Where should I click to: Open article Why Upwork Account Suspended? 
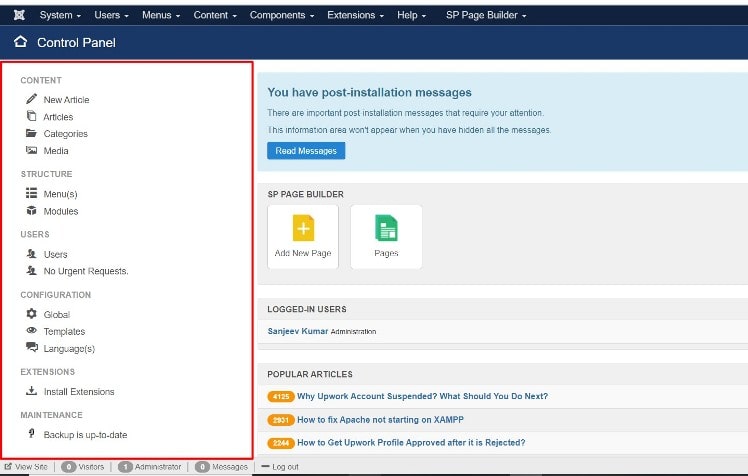pyautogui.click(x=423, y=396)
